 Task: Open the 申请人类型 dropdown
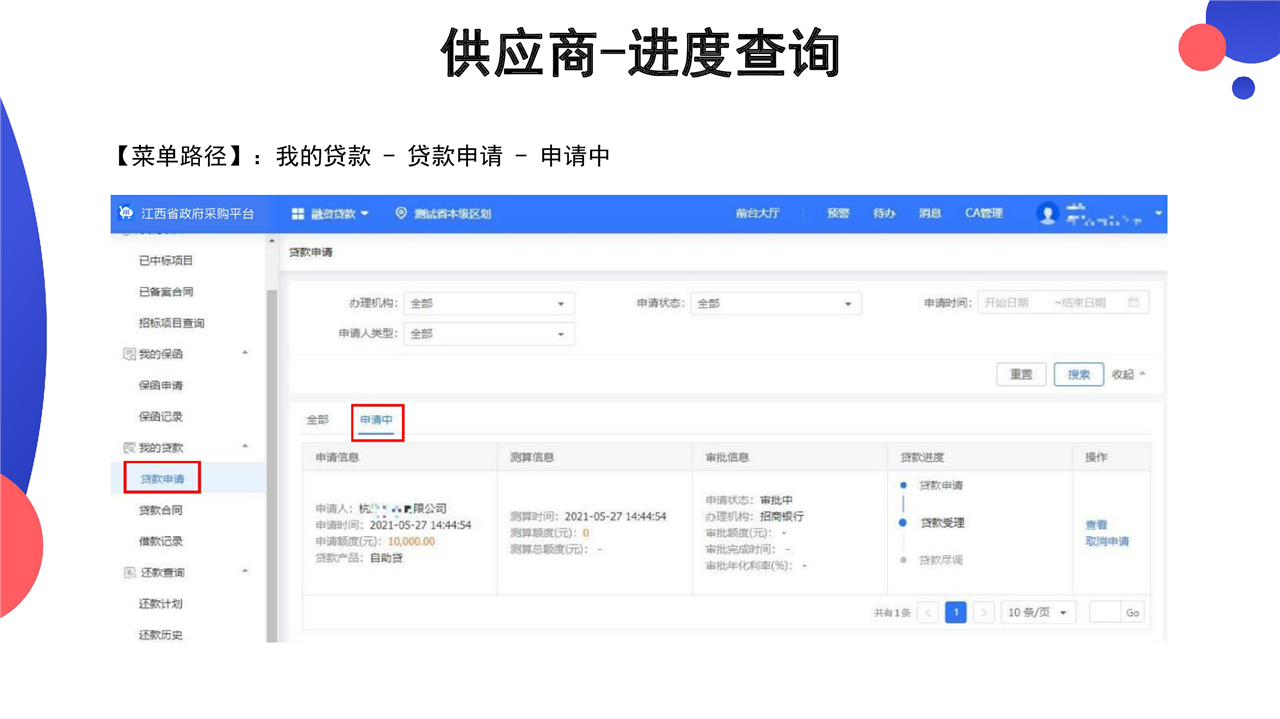(488, 334)
